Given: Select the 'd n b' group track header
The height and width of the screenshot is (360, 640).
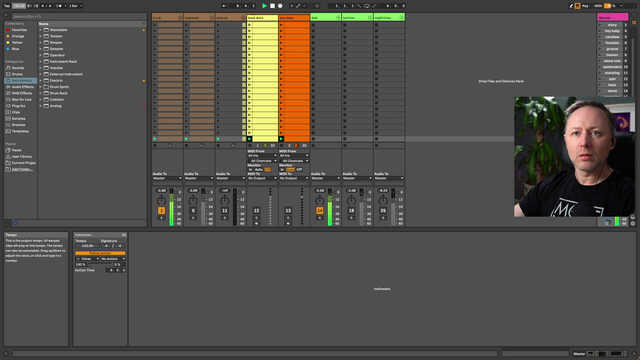Looking at the screenshot, I should (167, 18).
